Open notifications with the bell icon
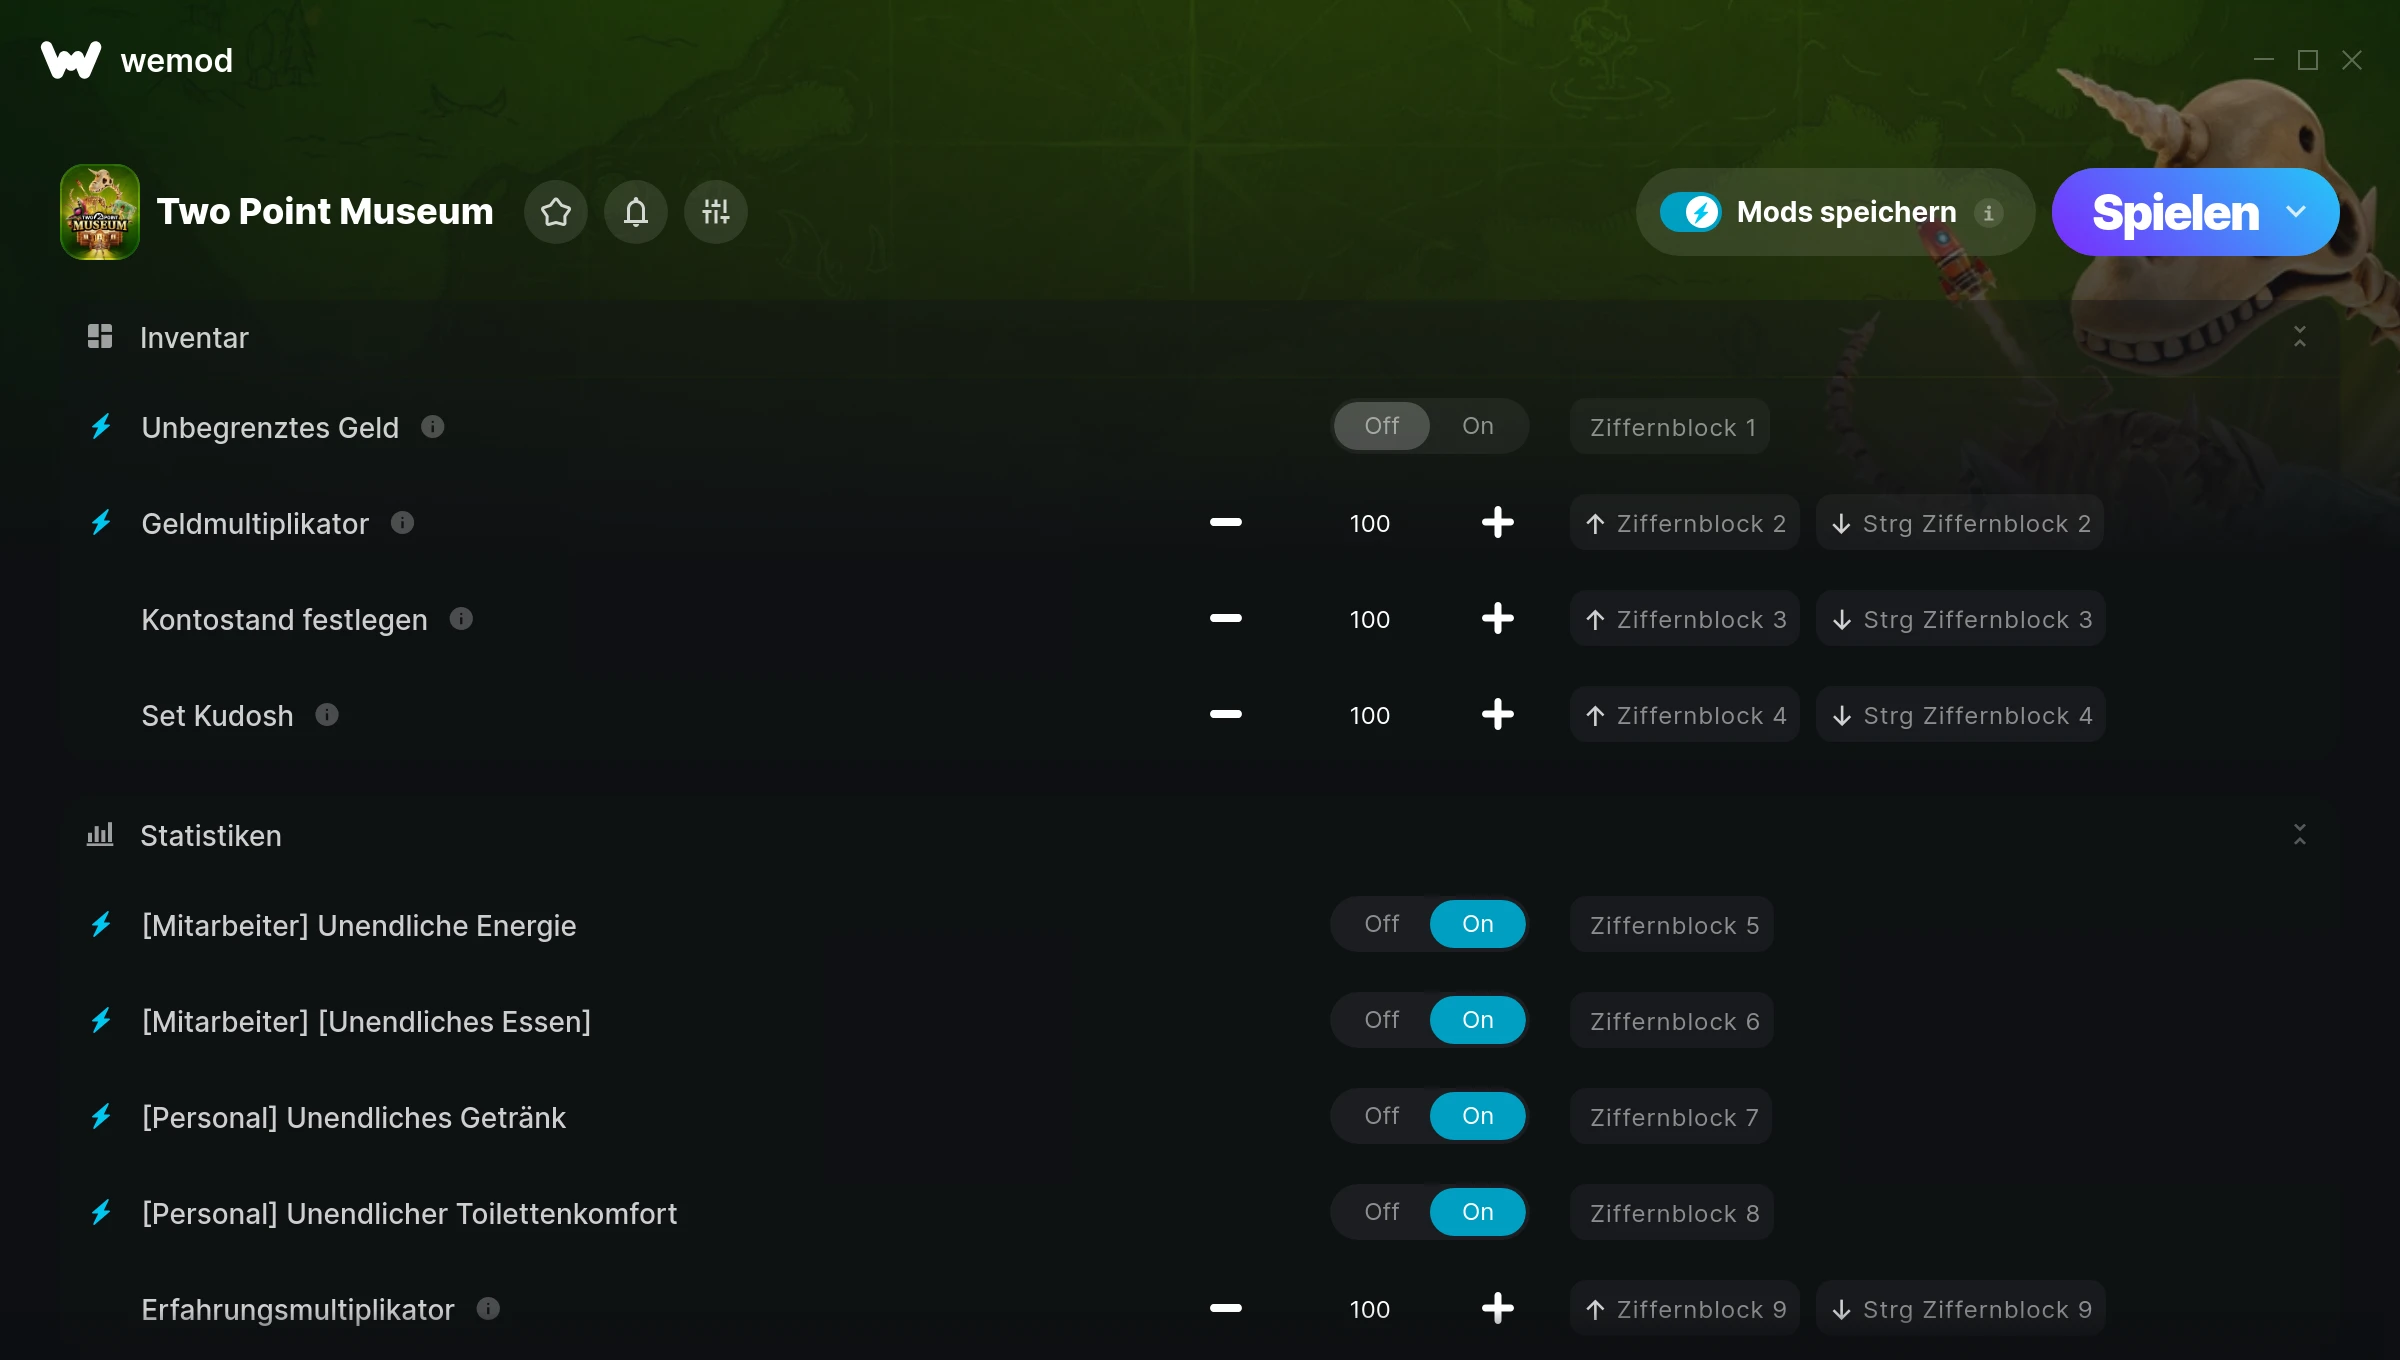Image resolution: width=2400 pixels, height=1360 pixels. tap(636, 212)
